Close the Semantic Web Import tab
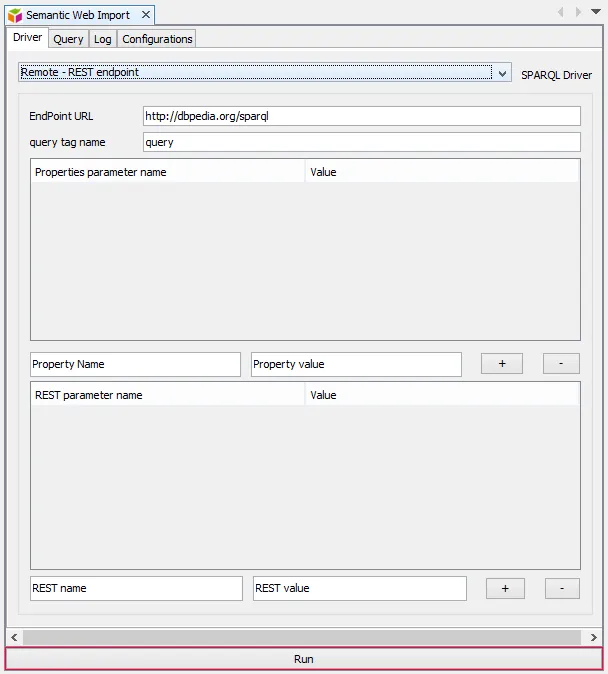This screenshot has width=608, height=674. pos(146,15)
